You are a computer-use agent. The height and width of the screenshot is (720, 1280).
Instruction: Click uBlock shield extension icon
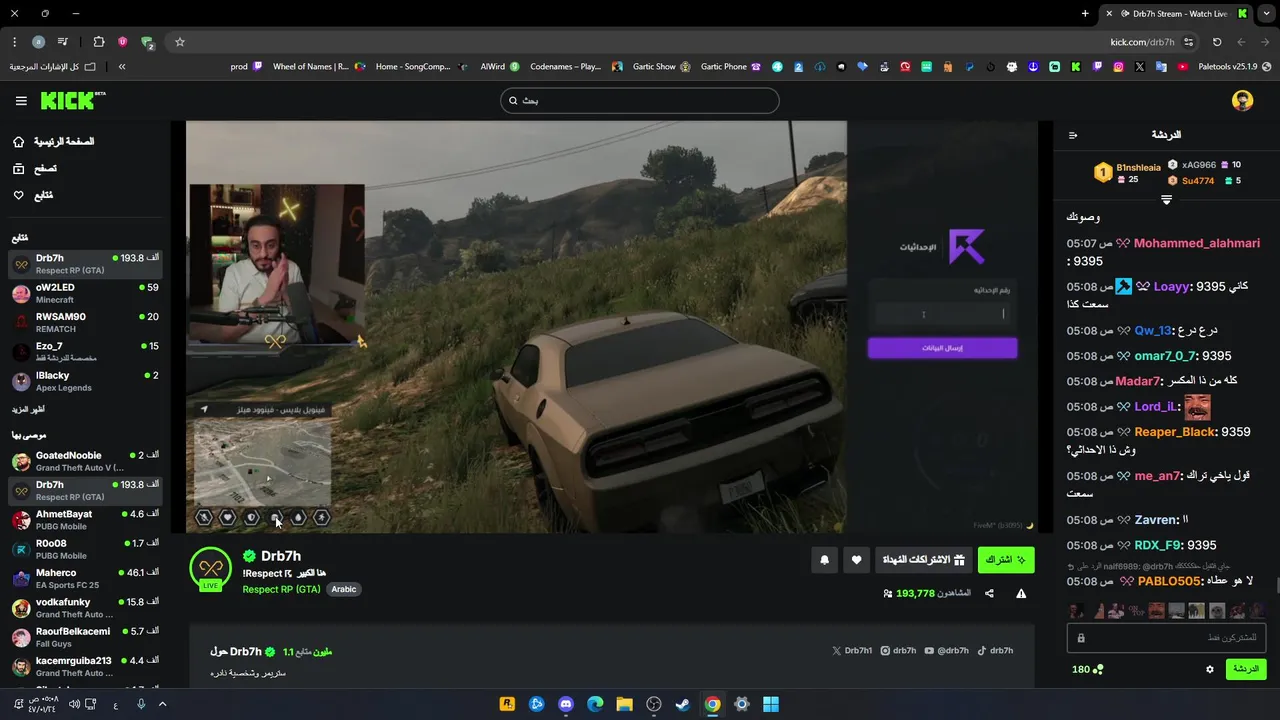[x=123, y=42]
